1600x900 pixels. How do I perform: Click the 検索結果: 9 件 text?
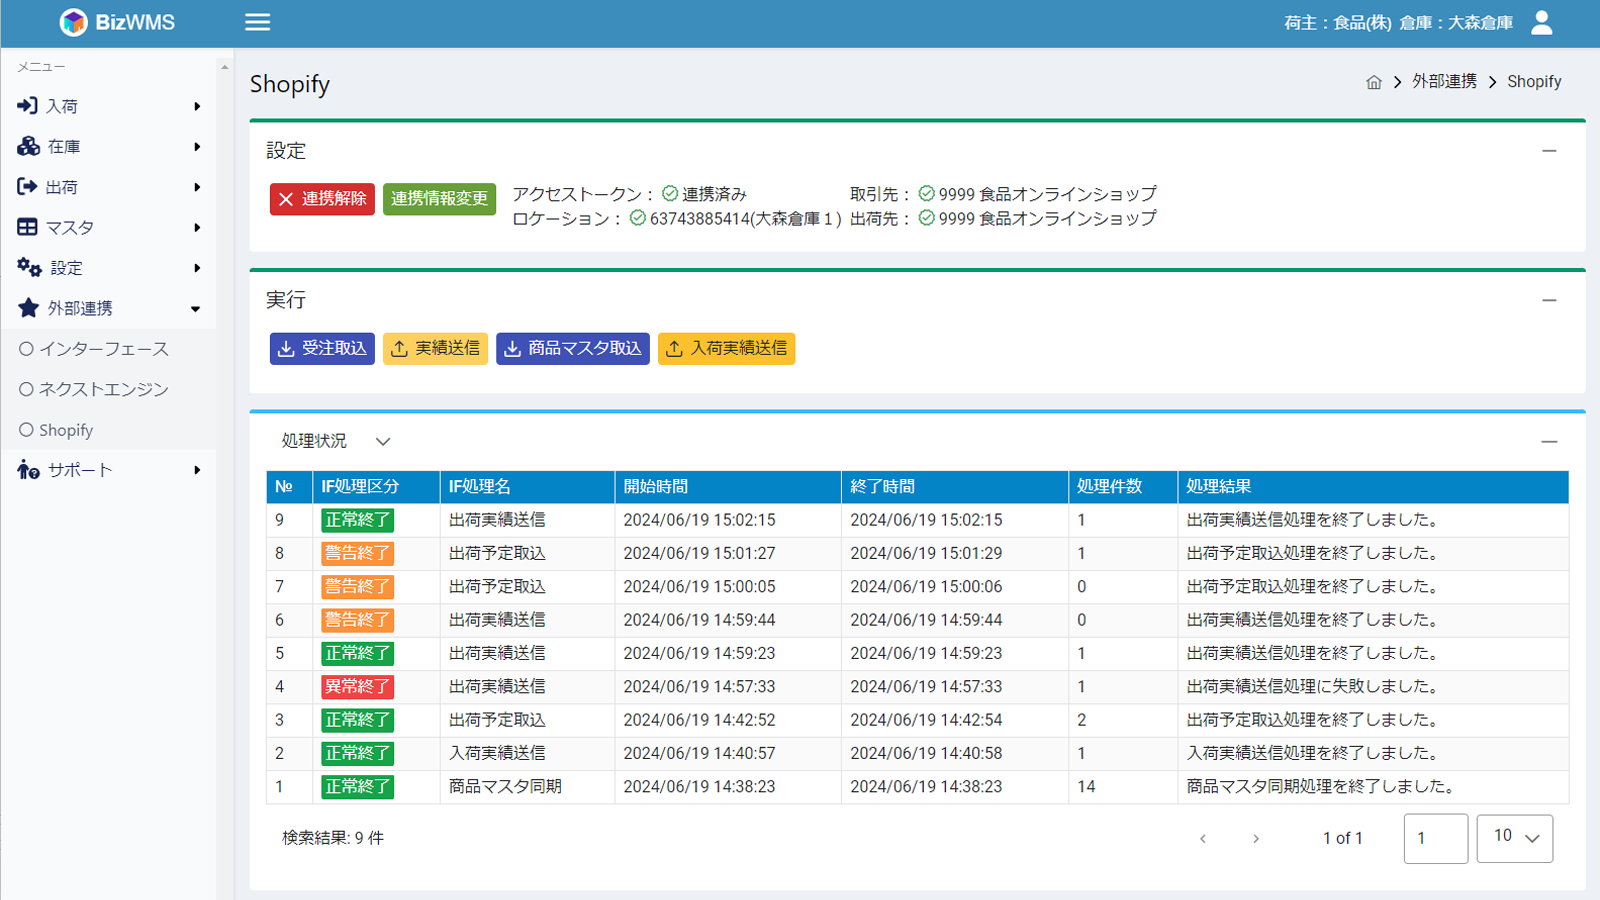pos(333,838)
